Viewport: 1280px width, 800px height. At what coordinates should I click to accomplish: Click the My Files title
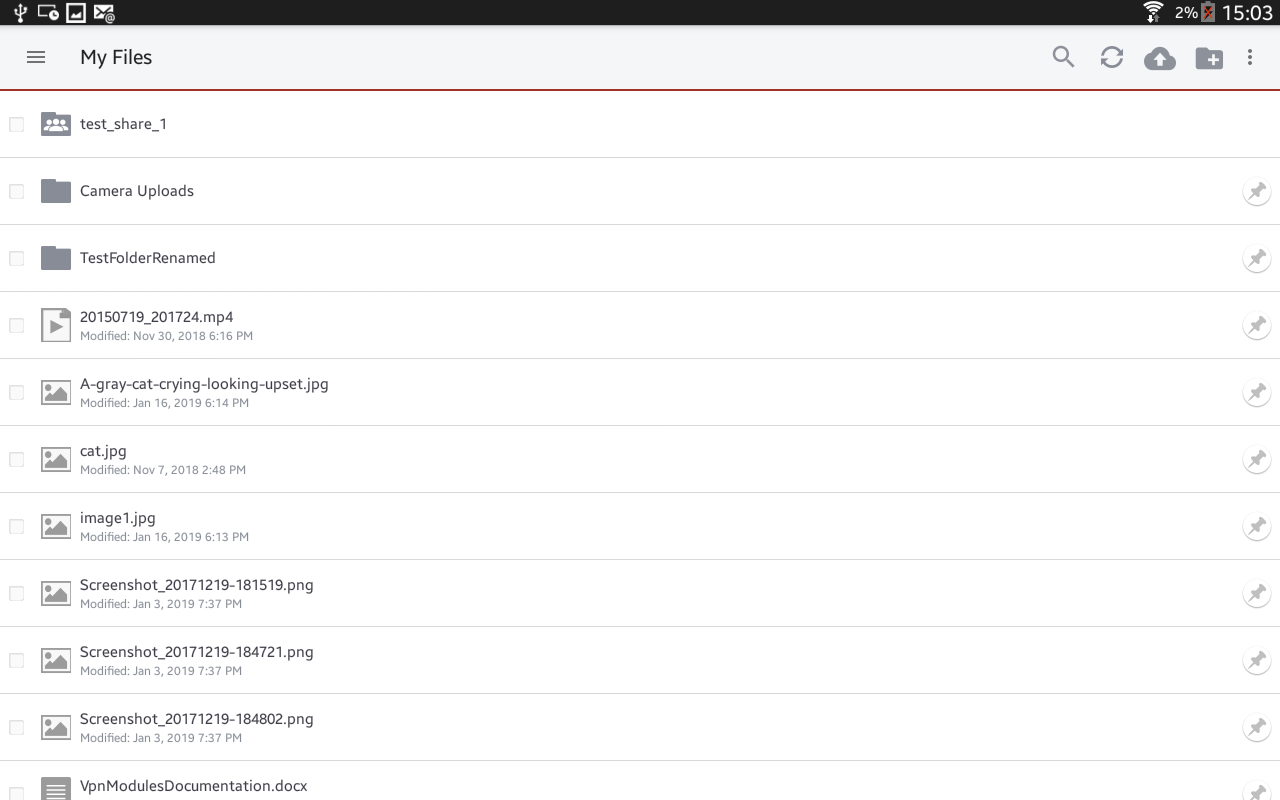(116, 58)
